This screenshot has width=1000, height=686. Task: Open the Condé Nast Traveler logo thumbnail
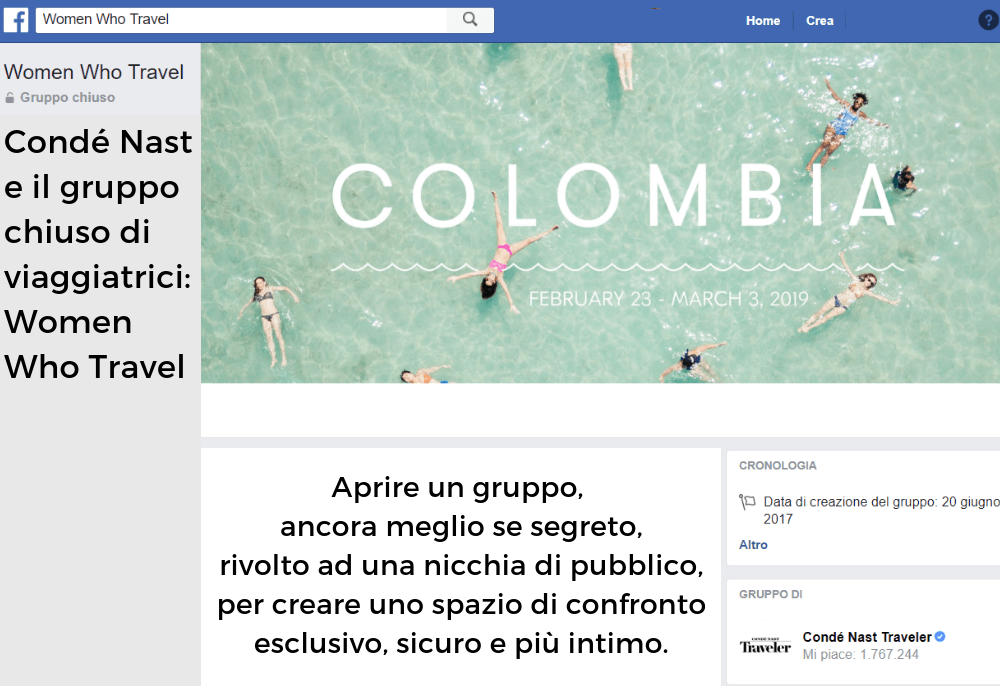coord(765,646)
